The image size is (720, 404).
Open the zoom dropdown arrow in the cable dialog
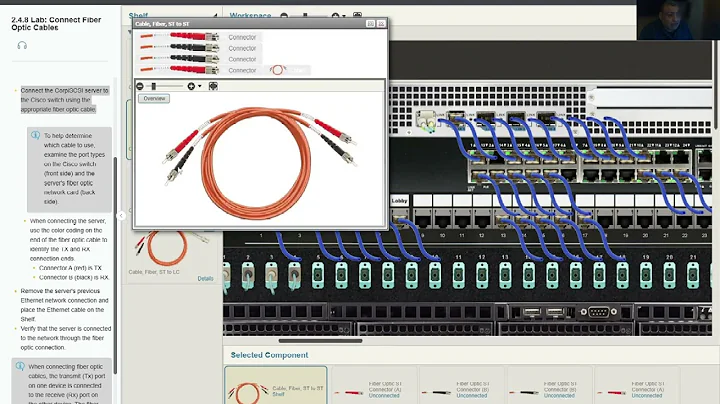coord(200,86)
